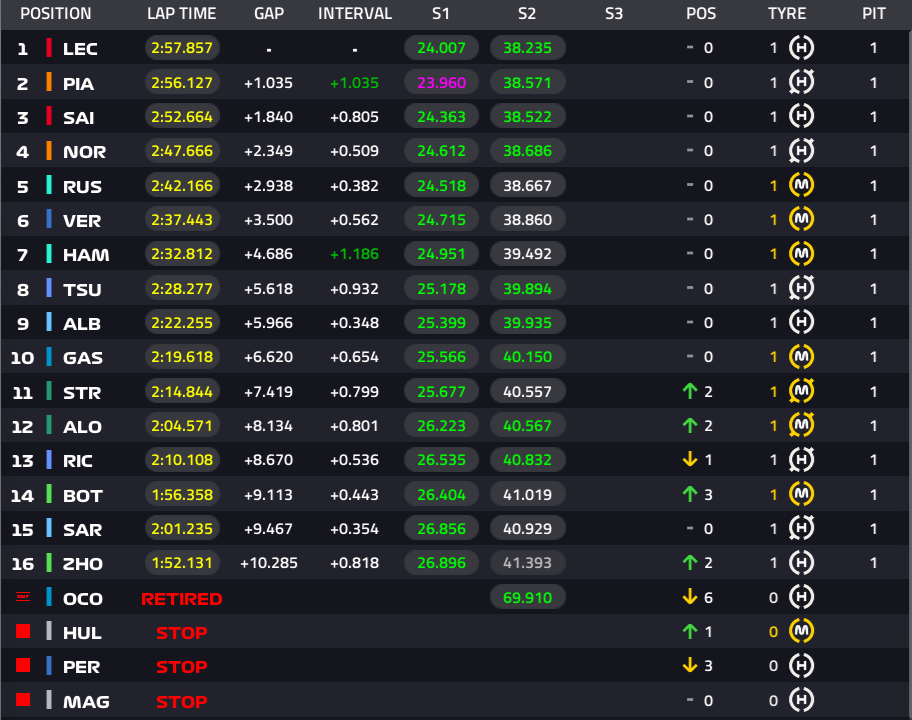
Task: Click the hard tyre icon in SAR row
Action: (x=801, y=529)
